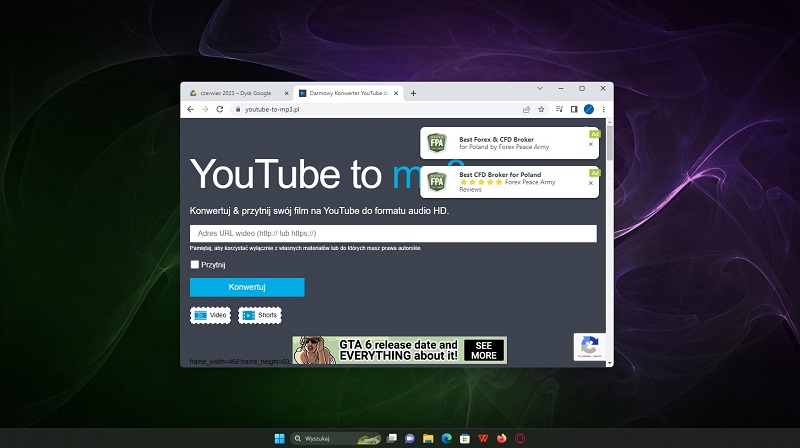This screenshot has height=448, width=800.
Task: Launch Microsoft Edge from the taskbar
Action: 446,438
